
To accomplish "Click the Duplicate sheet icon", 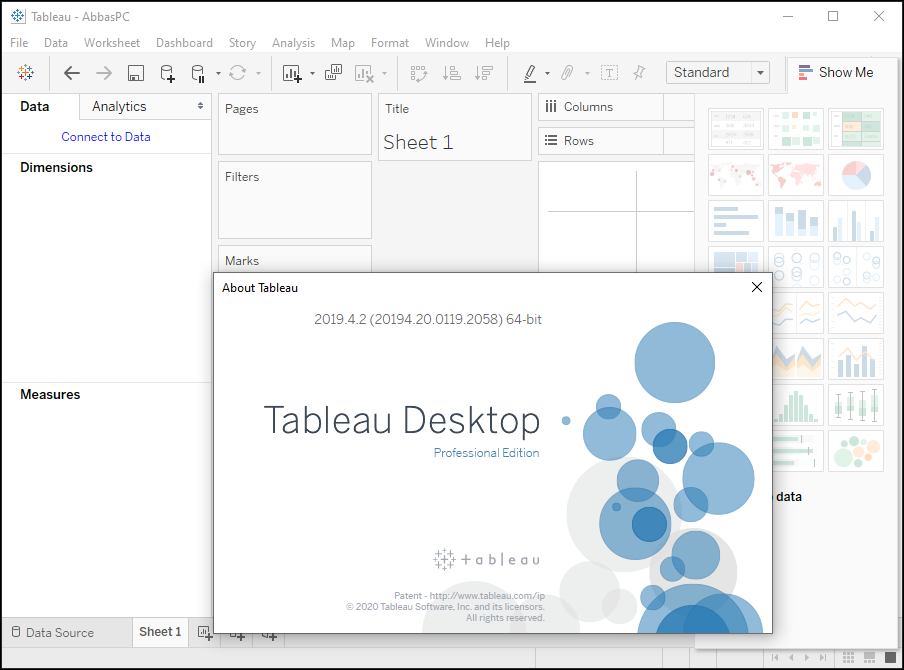I will pos(333,73).
